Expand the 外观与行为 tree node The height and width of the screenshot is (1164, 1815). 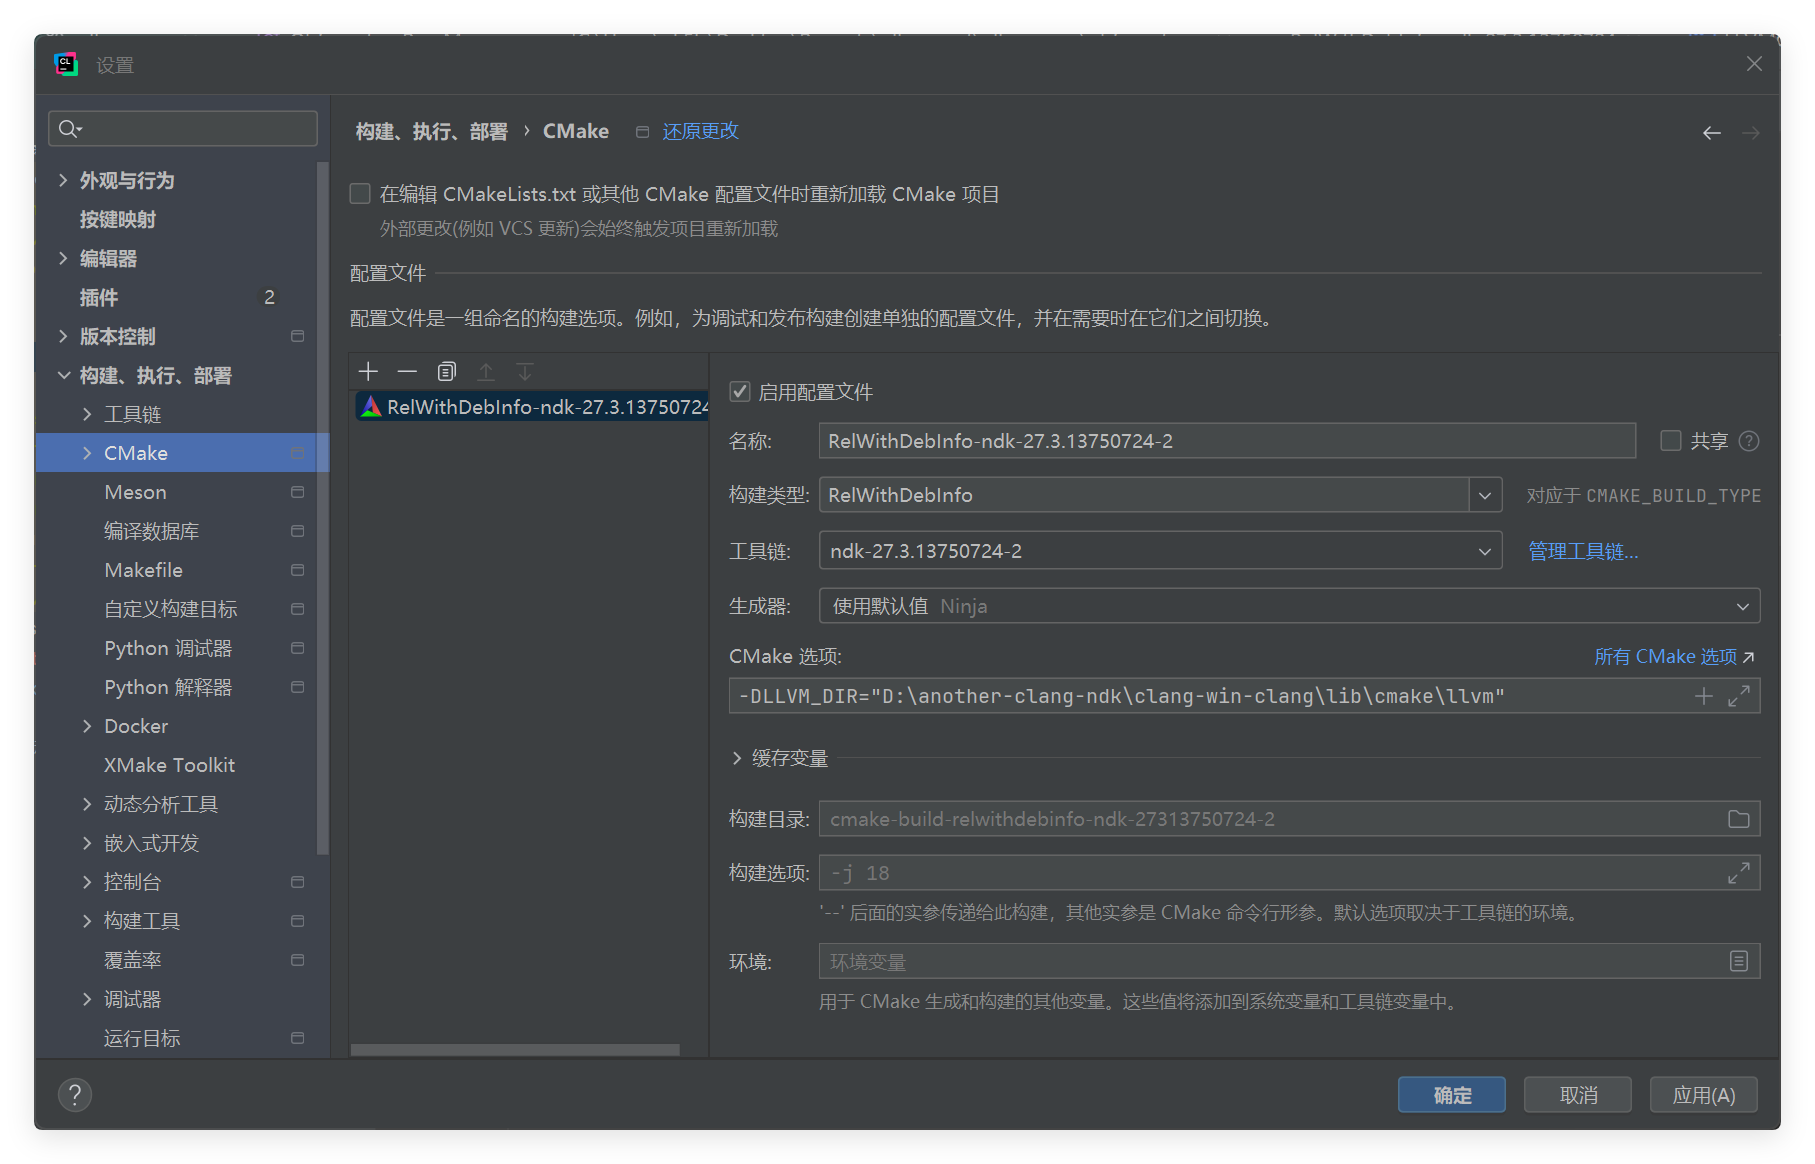[x=63, y=180]
